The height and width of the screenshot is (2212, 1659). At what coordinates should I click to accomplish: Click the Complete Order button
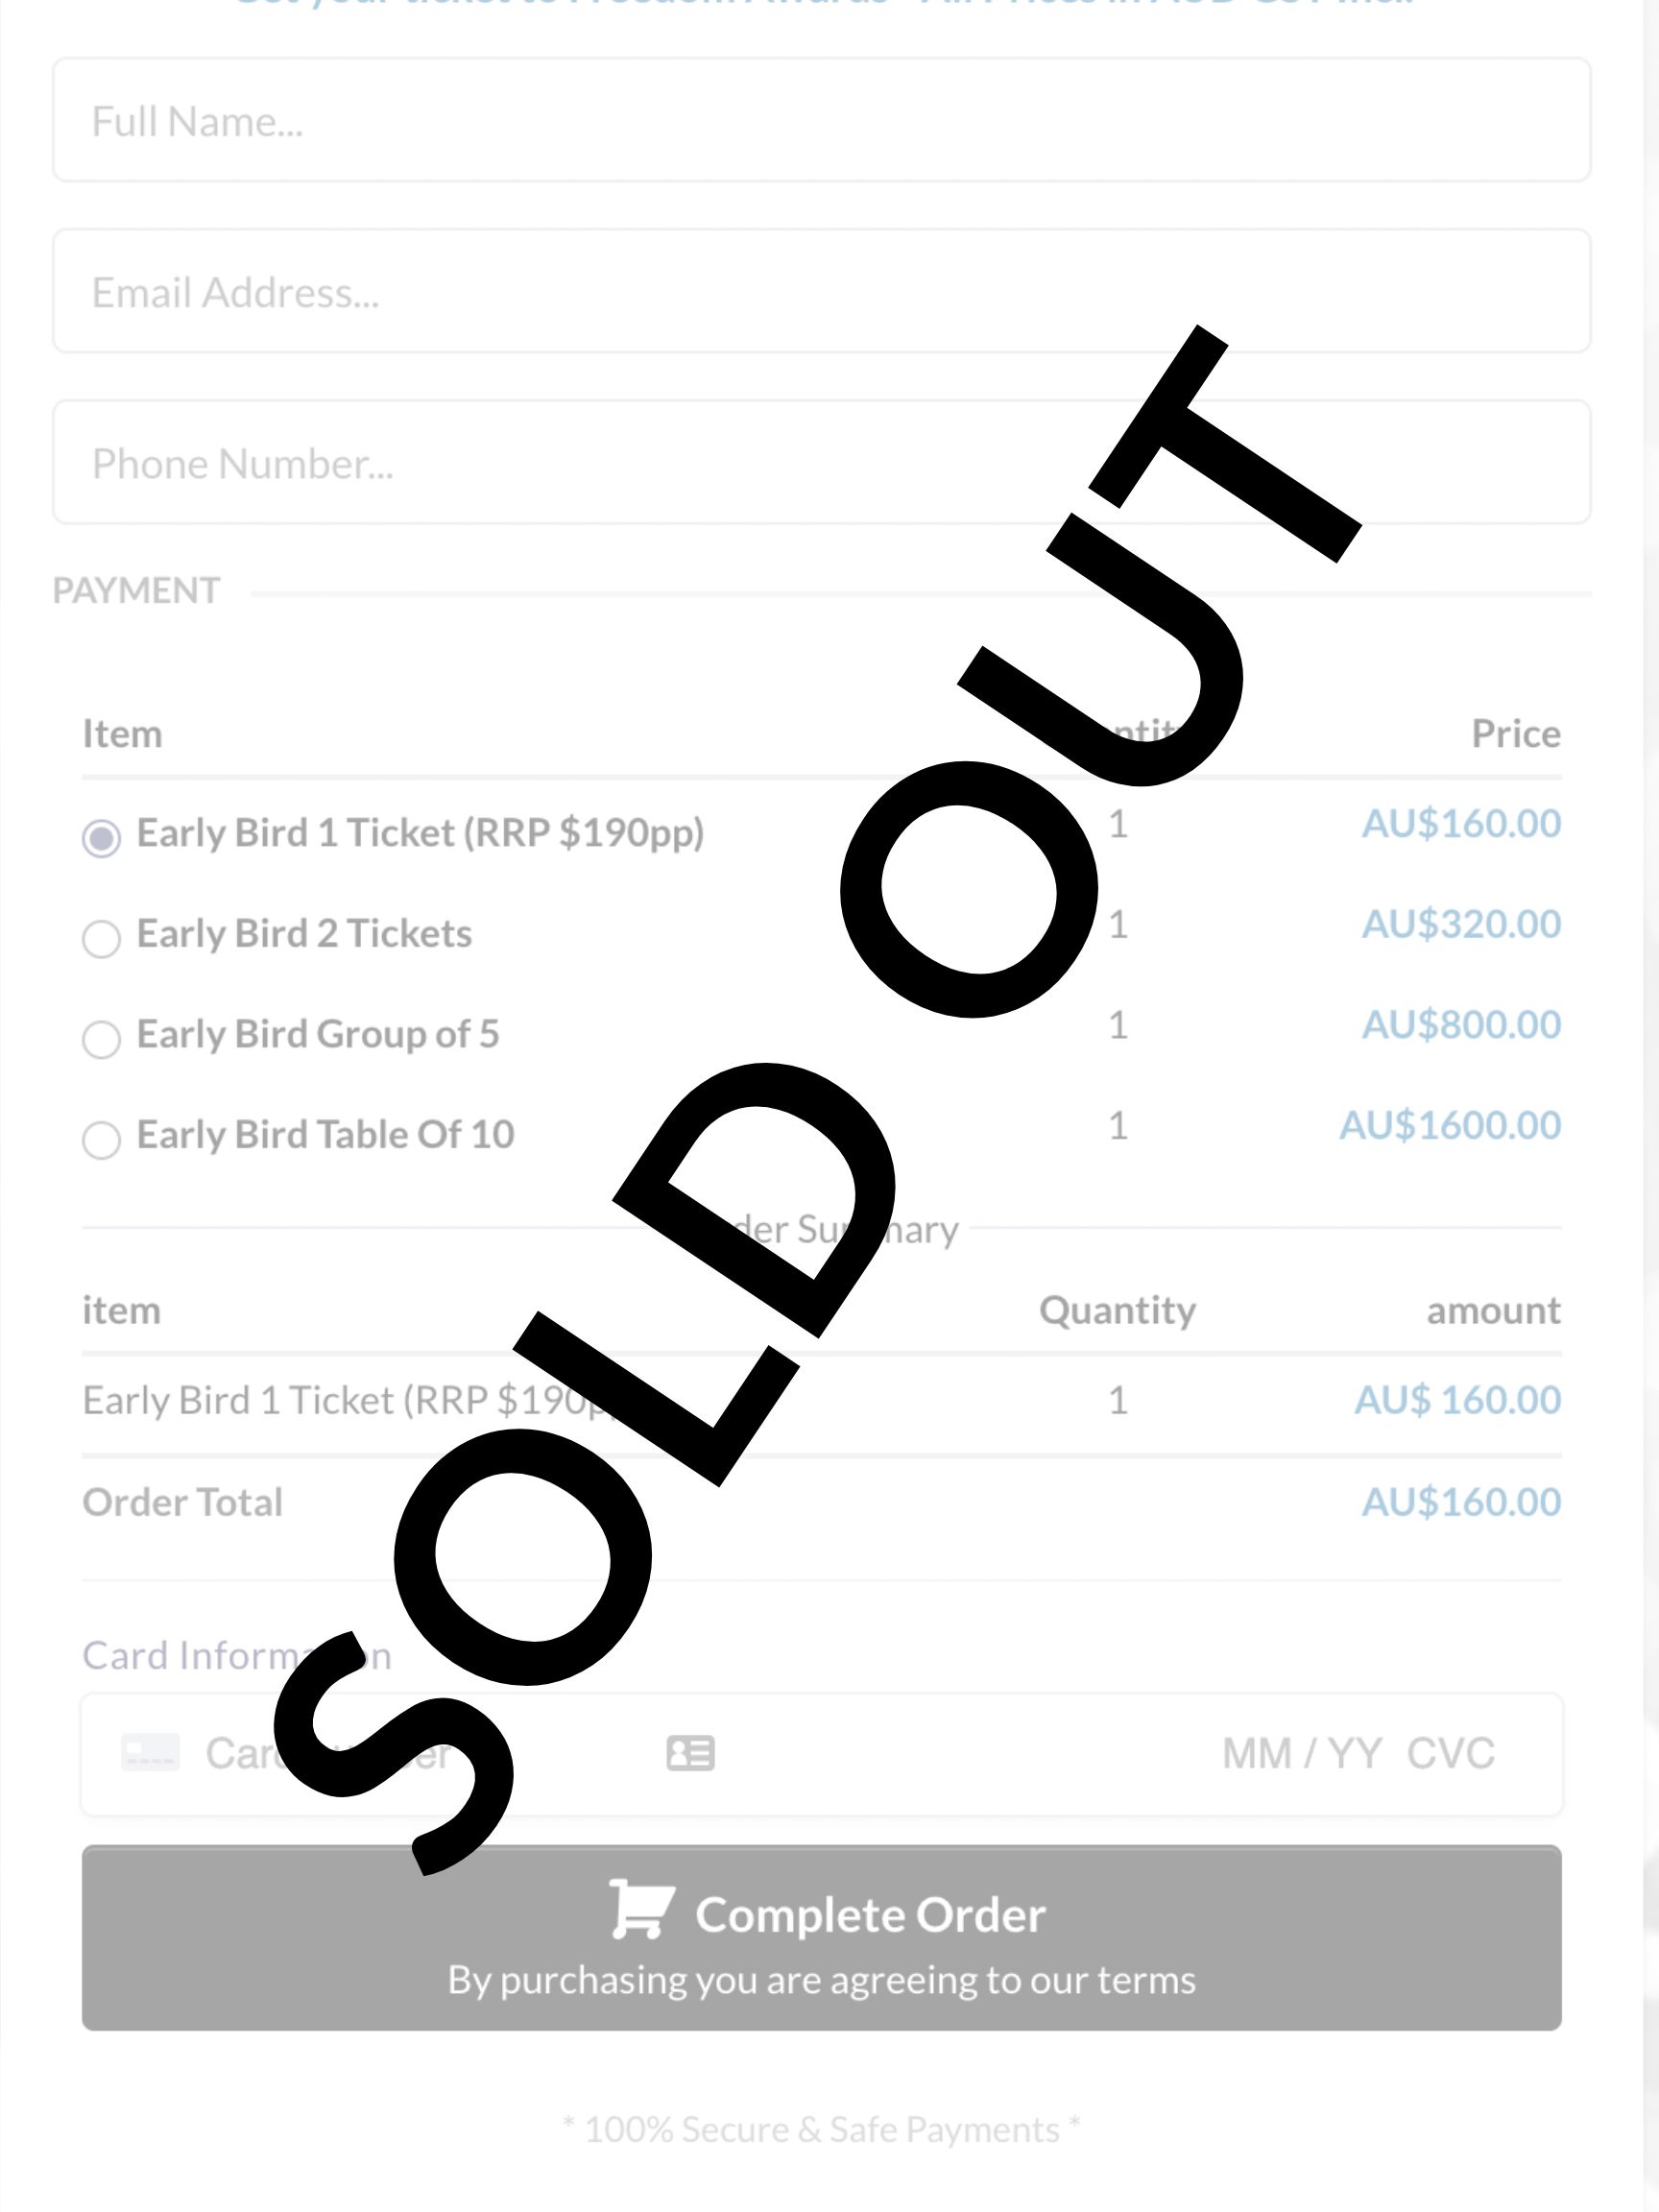point(821,1937)
